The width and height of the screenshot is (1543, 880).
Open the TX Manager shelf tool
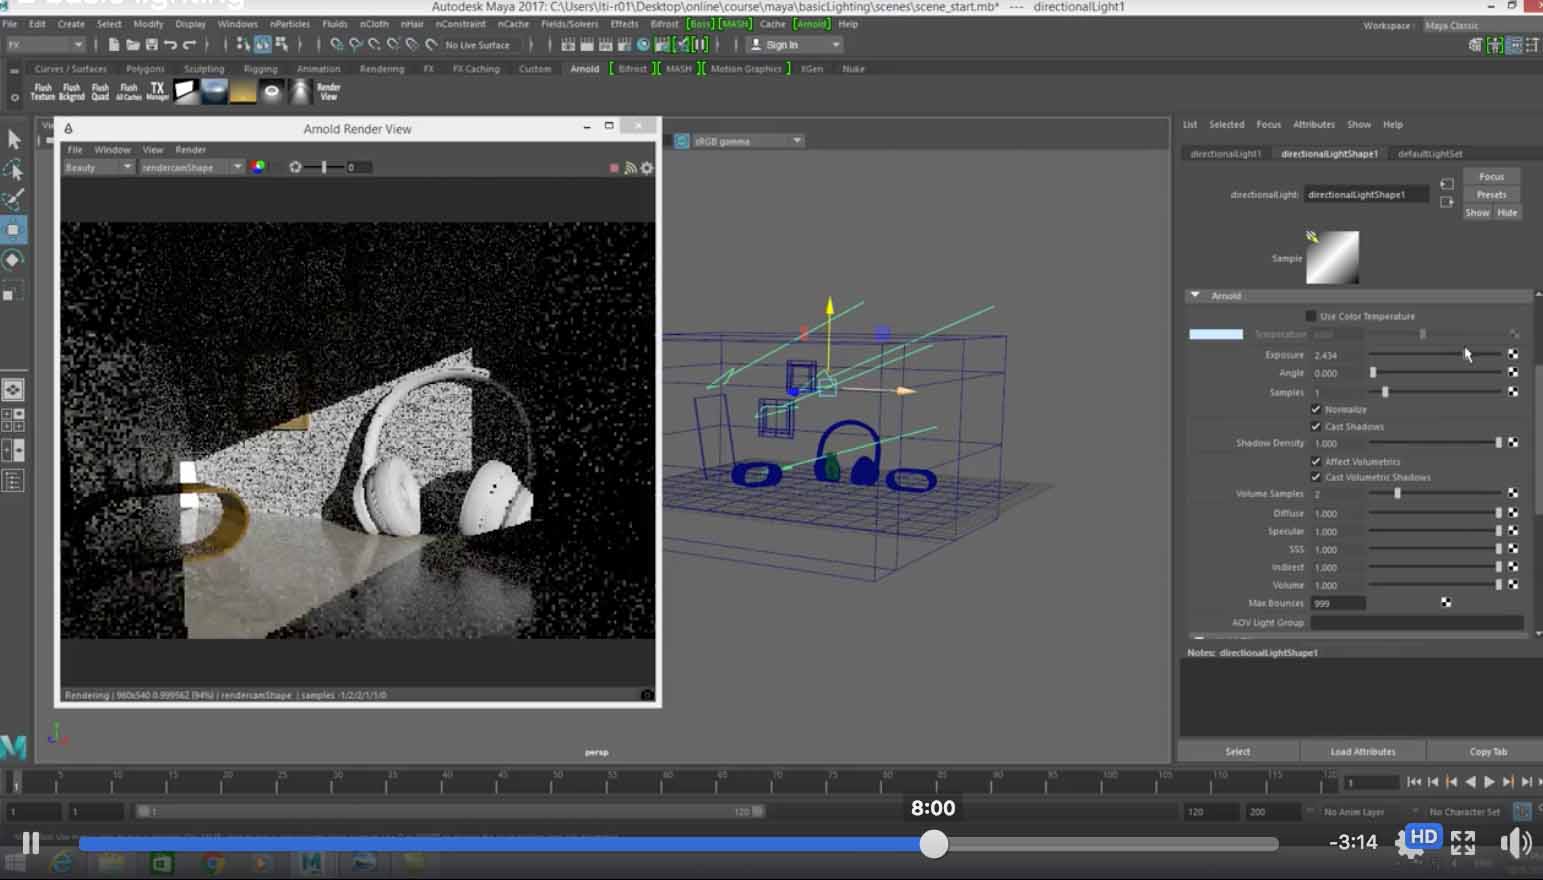[x=157, y=91]
